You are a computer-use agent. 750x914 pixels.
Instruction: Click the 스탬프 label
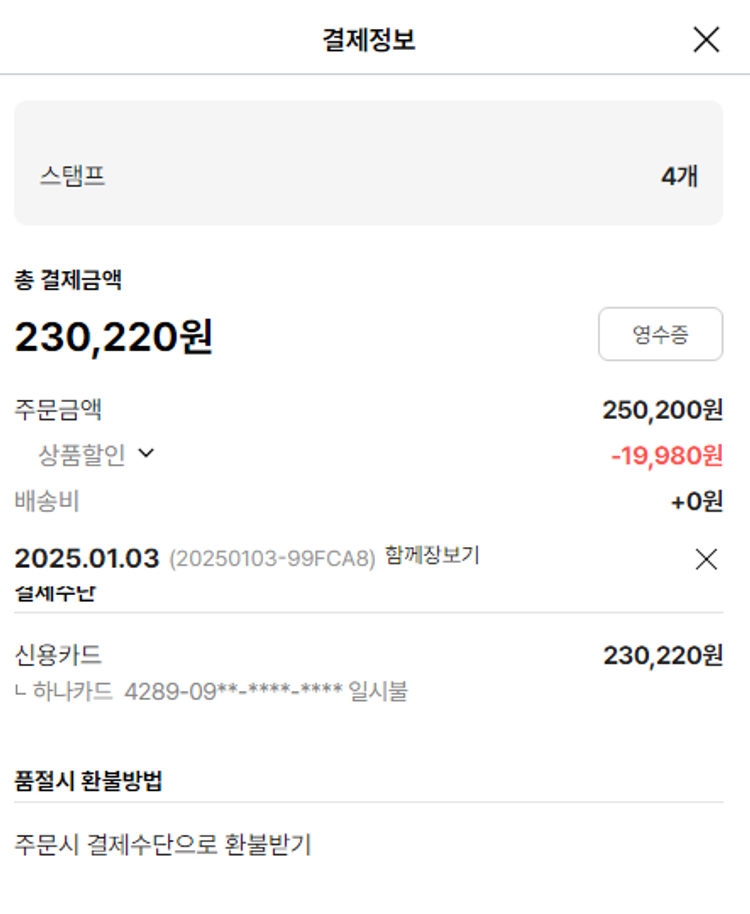click(73, 177)
